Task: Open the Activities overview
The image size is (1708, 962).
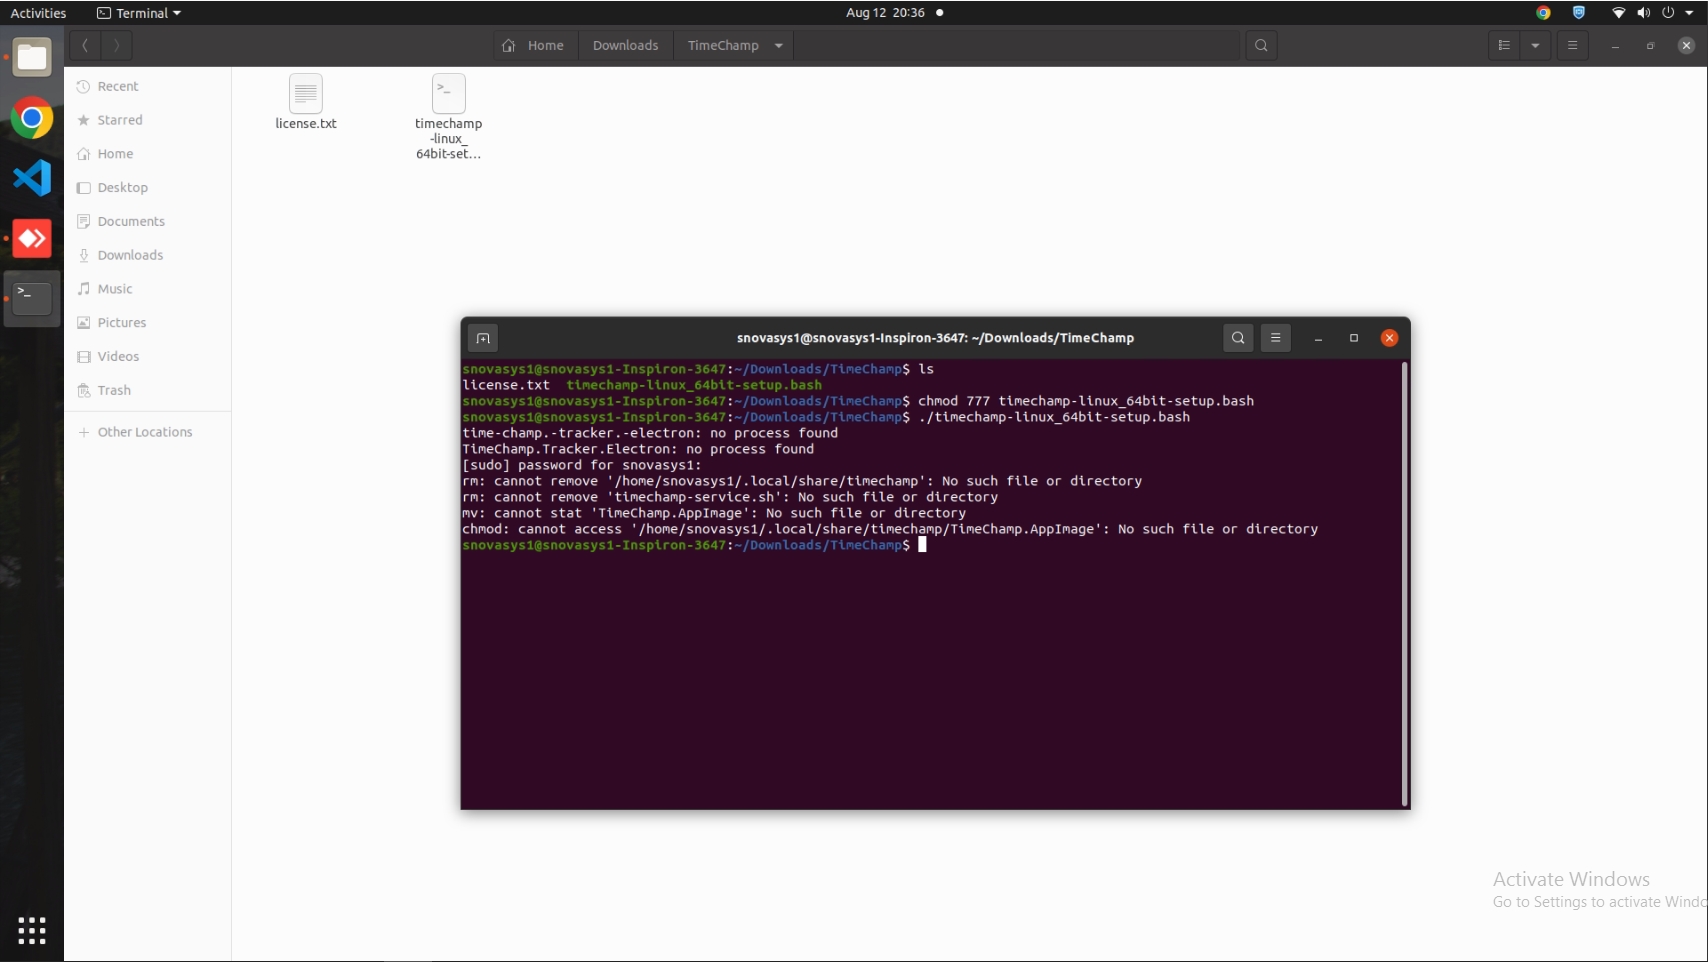Action: click(x=38, y=13)
